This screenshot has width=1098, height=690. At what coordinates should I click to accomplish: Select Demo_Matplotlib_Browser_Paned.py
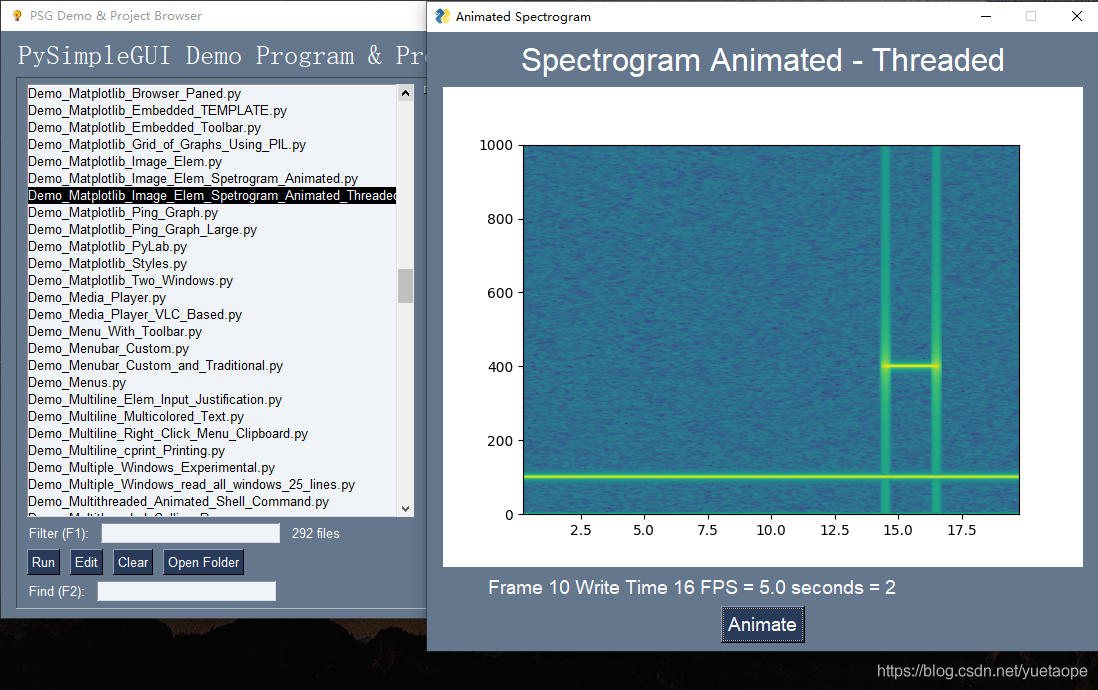(211, 93)
